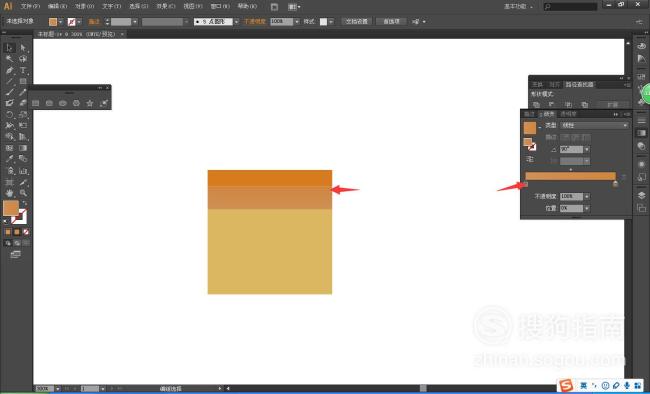Select the Direct Selection tool

coord(23,48)
